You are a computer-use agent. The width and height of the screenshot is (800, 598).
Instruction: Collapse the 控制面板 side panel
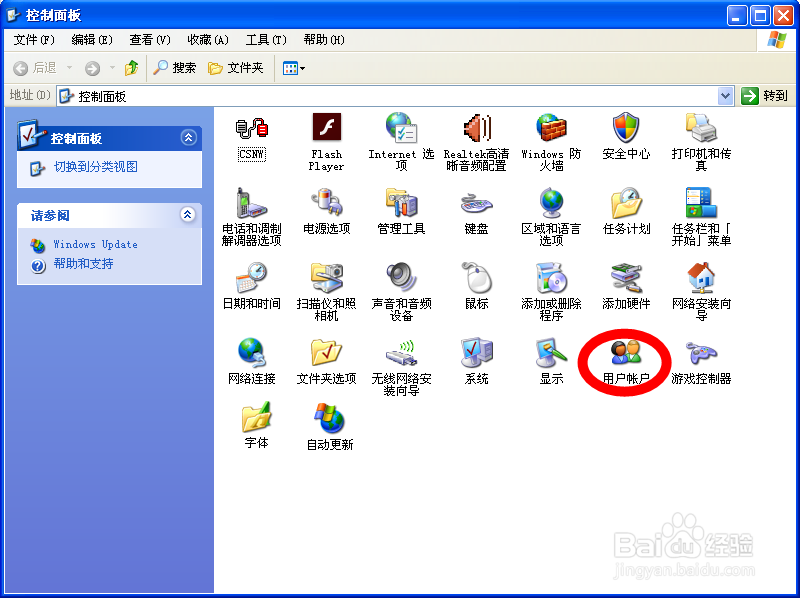click(189, 138)
